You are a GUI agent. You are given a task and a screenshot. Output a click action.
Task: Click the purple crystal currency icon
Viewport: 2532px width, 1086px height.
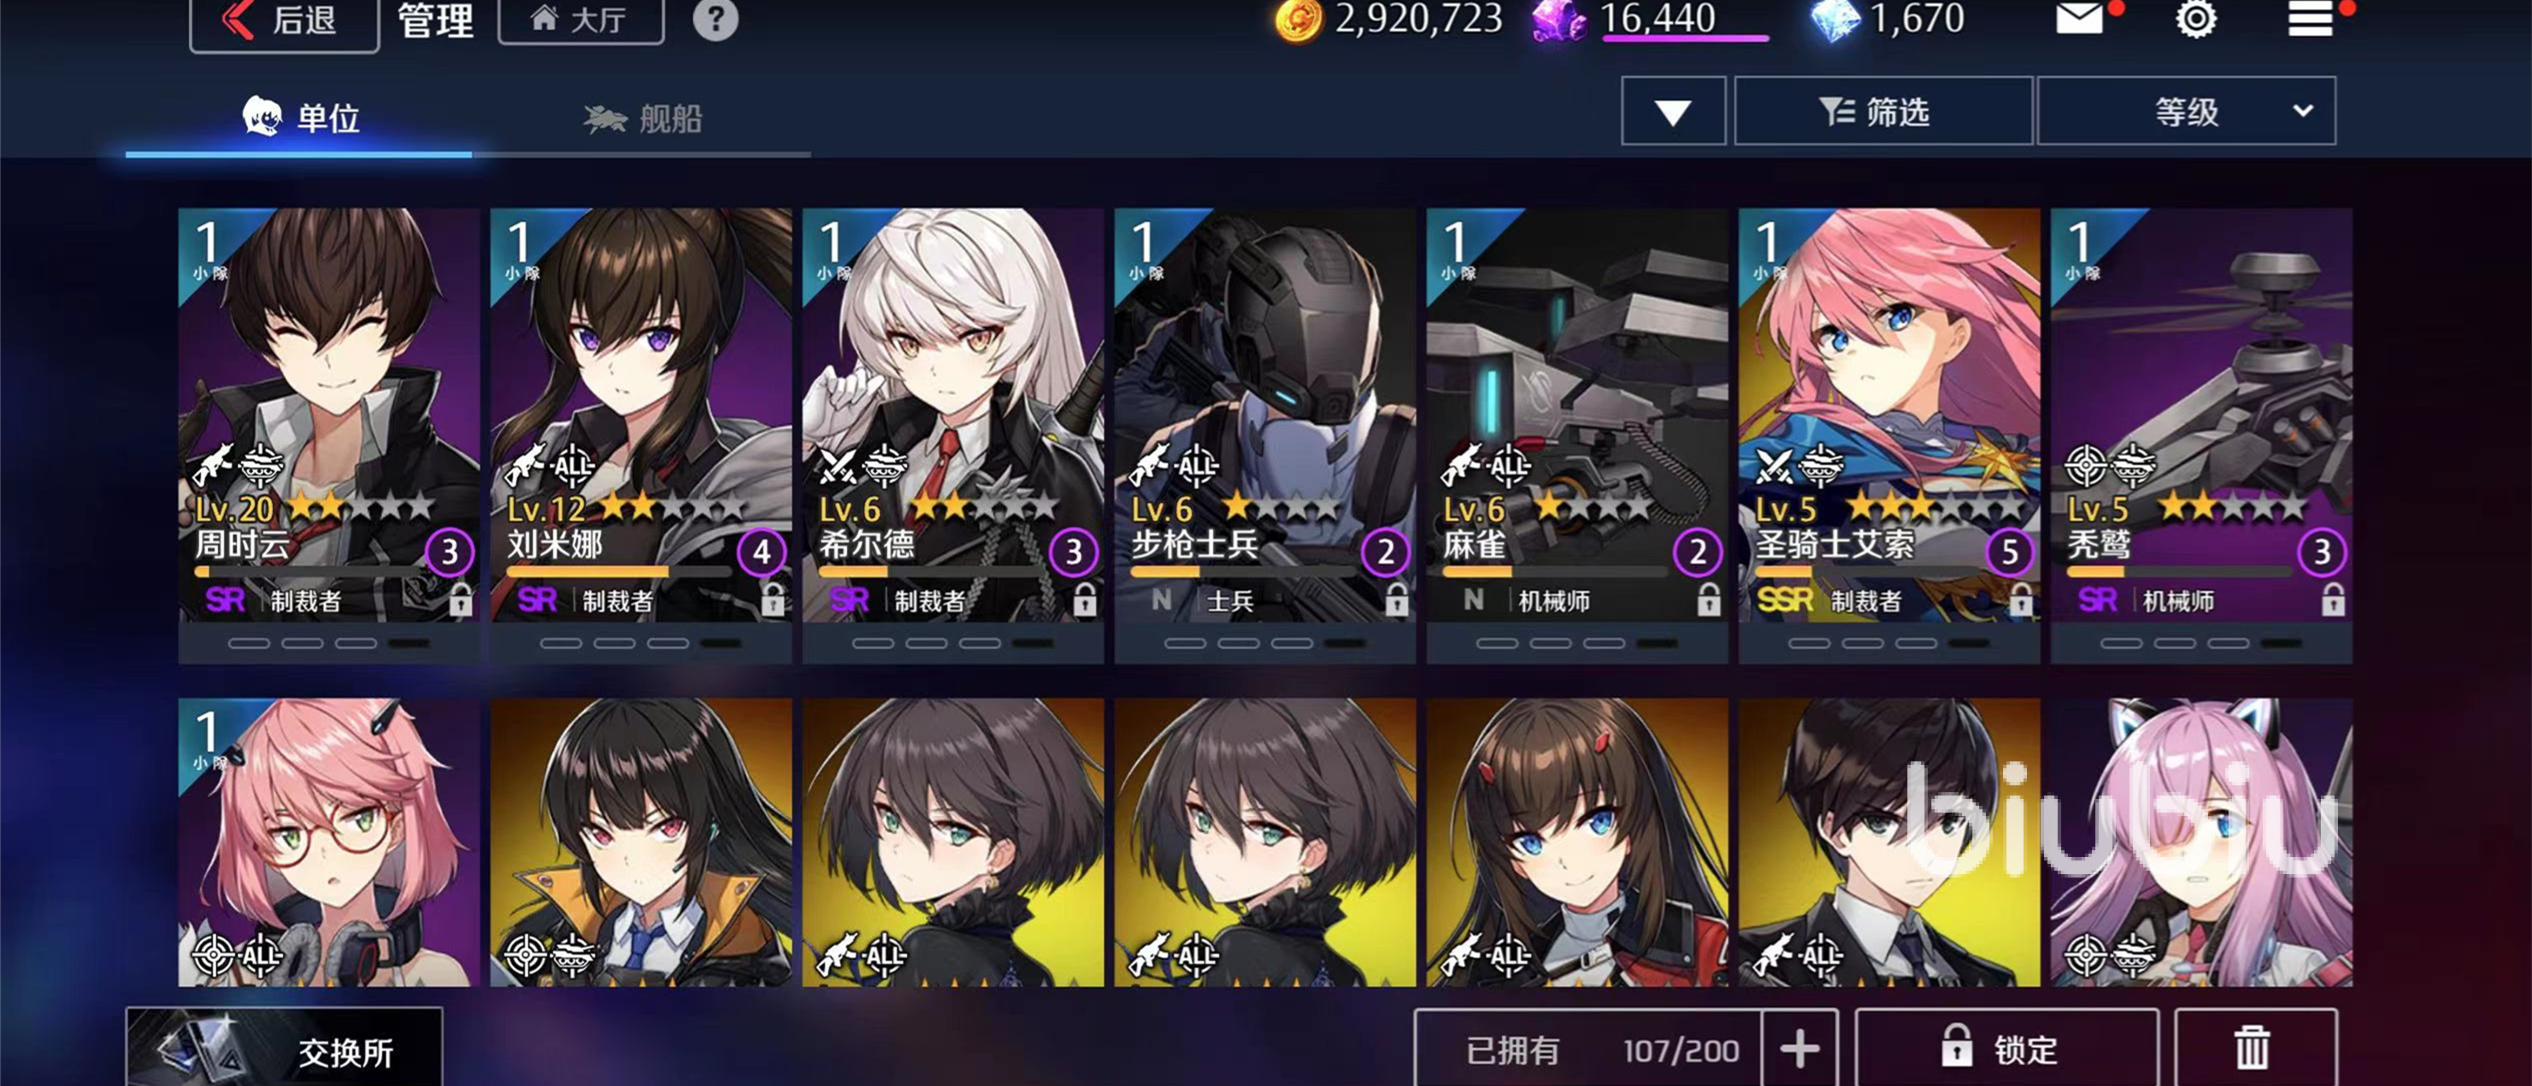[x=1558, y=20]
